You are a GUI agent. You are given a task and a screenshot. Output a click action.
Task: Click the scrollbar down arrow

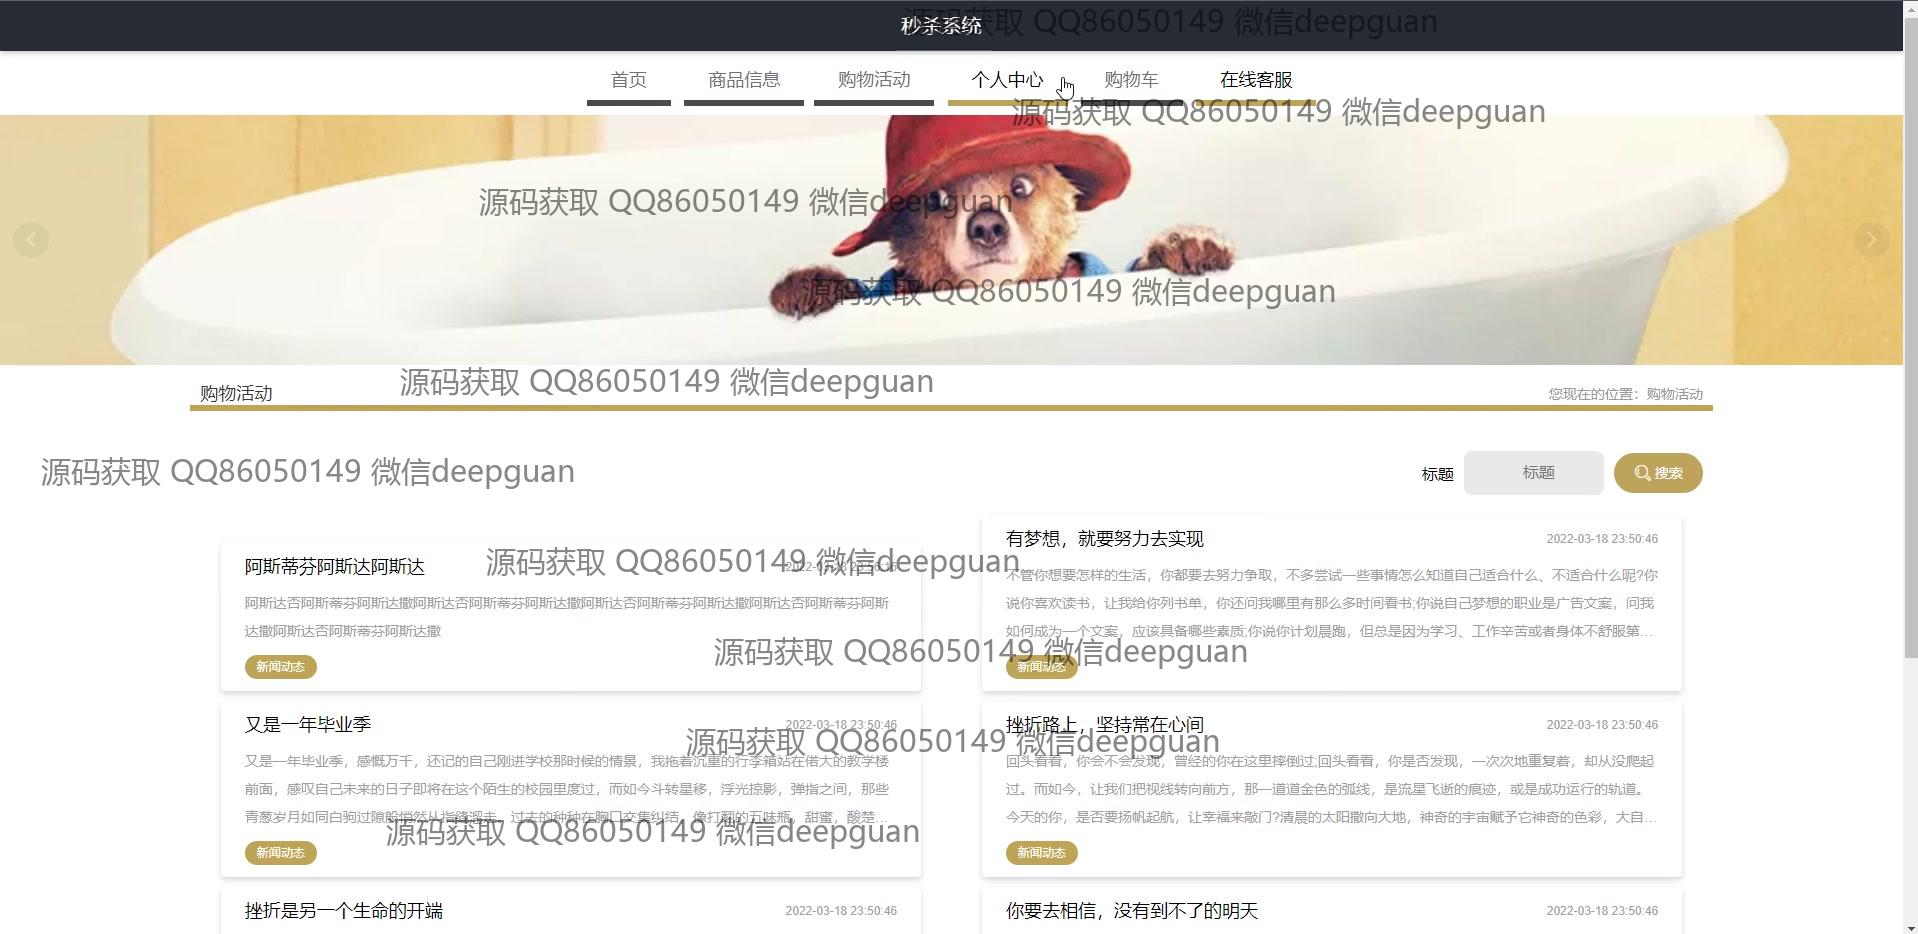1910,926
